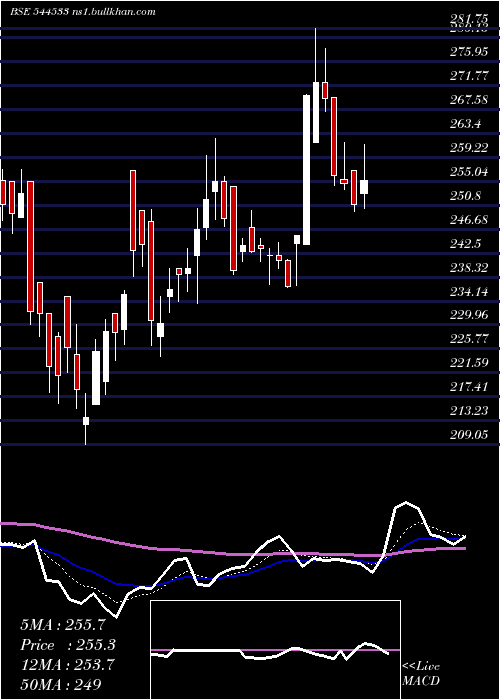Click the 267.58 price axis label
500x700 pixels.
point(469,100)
